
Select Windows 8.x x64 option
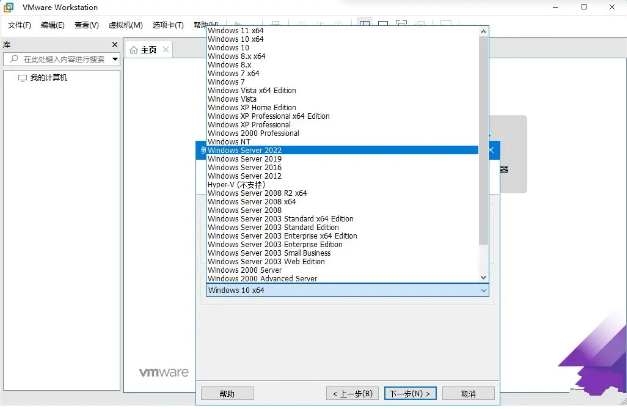pos(342,56)
